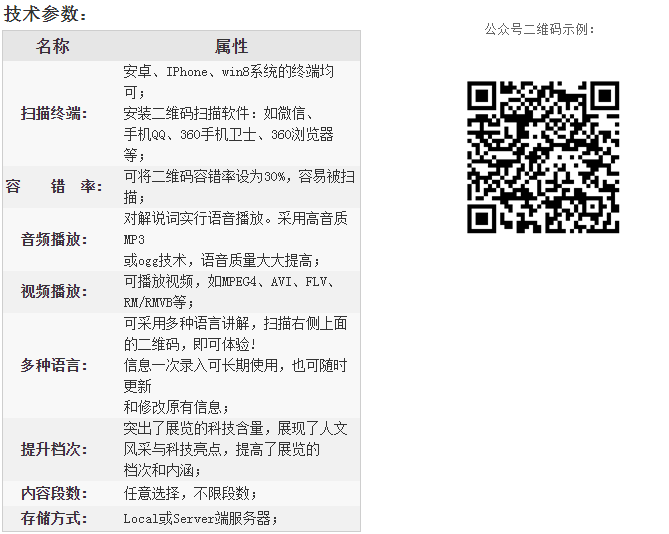The width and height of the screenshot is (669, 534).
Task: Click text 可采用多种语言讲解
Action: pos(186,323)
